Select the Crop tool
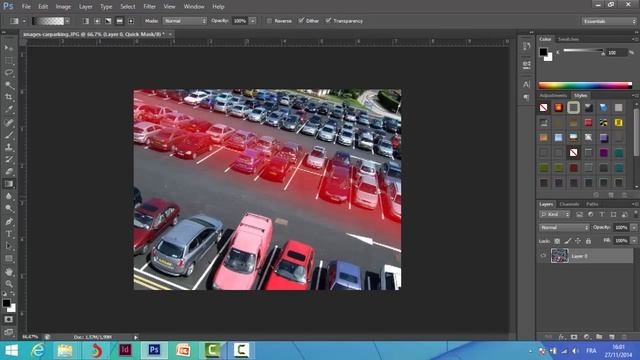The width and height of the screenshot is (640, 360). 9,97
